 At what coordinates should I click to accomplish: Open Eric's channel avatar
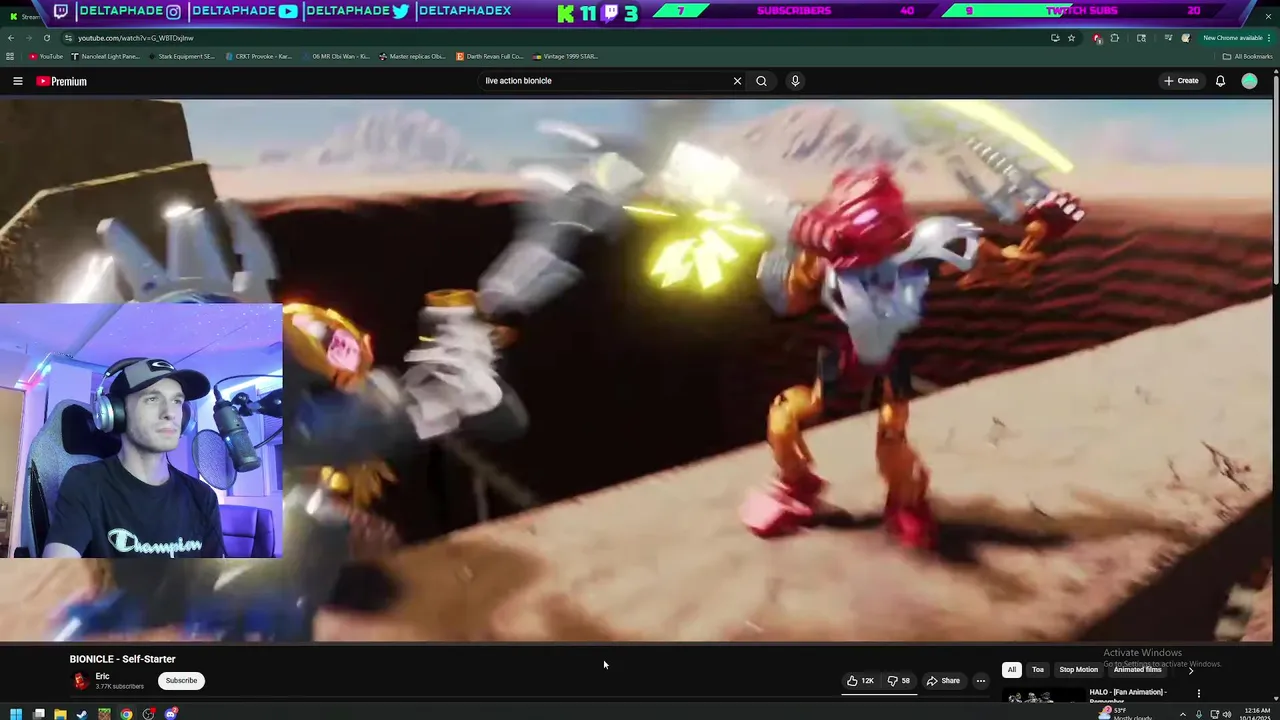80,681
